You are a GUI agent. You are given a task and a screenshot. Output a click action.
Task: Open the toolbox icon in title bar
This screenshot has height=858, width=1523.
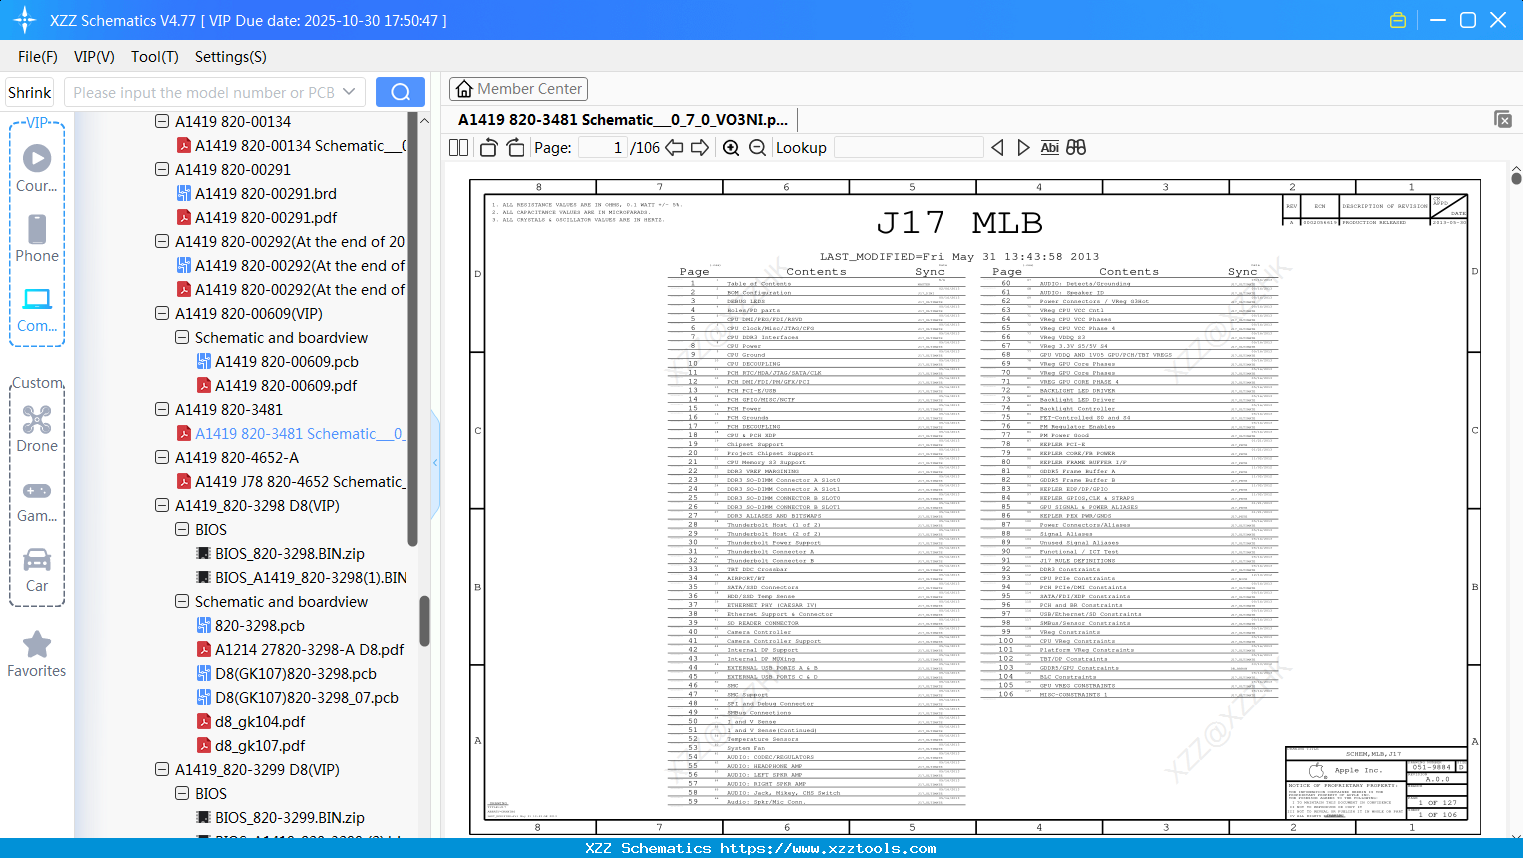click(x=1398, y=20)
